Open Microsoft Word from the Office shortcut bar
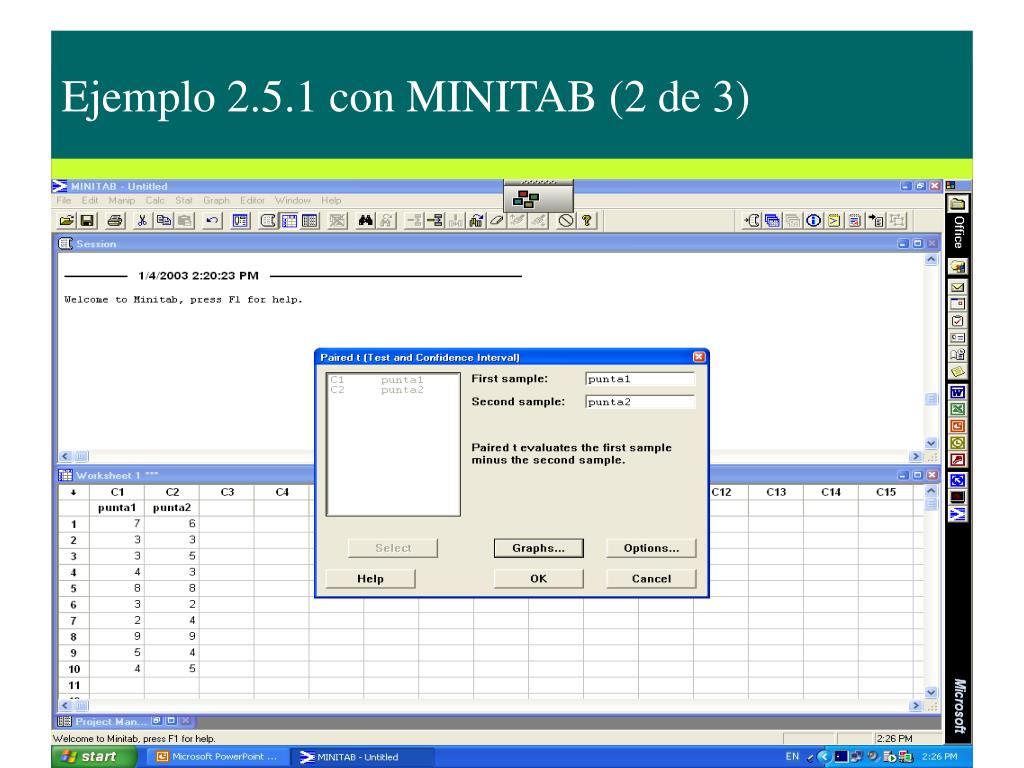Image resolution: width=1024 pixels, height=768 pixels. click(957, 392)
